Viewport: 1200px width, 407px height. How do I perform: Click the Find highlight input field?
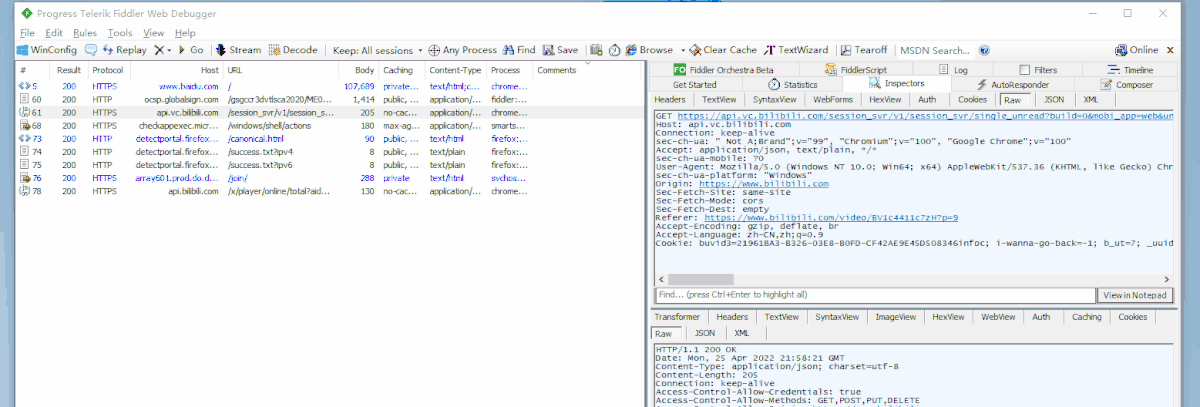(873, 295)
